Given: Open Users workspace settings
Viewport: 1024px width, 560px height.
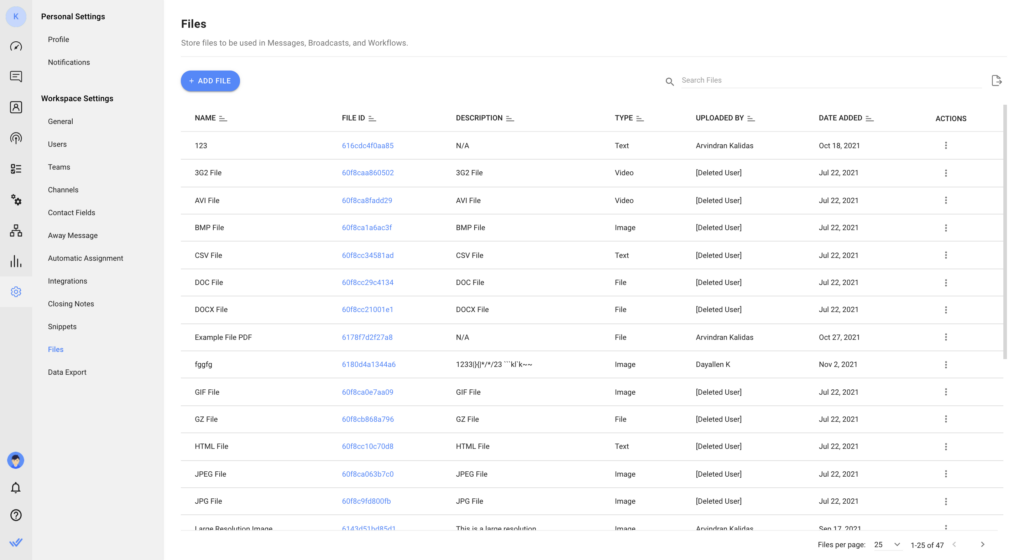Looking at the screenshot, I should coord(57,144).
